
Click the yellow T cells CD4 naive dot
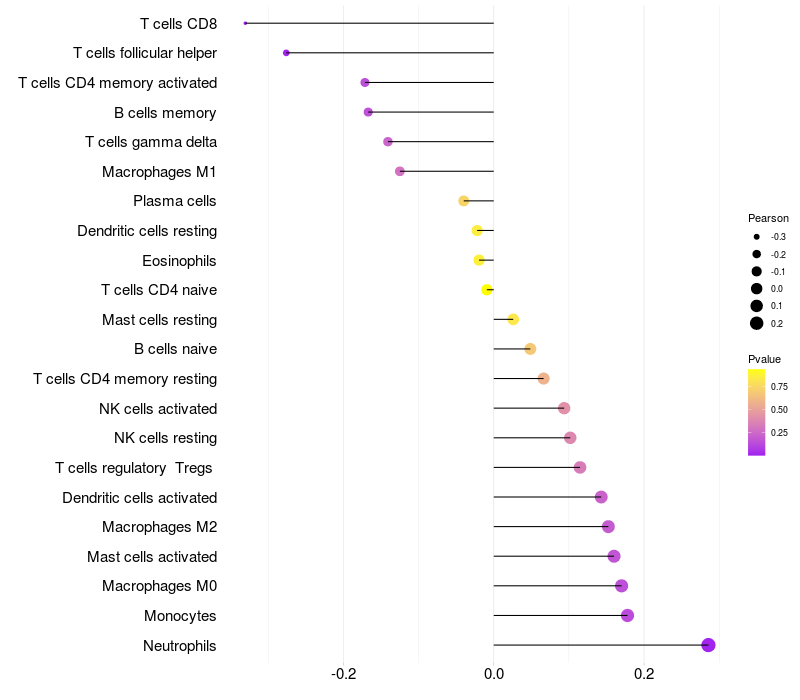coord(487,290)
